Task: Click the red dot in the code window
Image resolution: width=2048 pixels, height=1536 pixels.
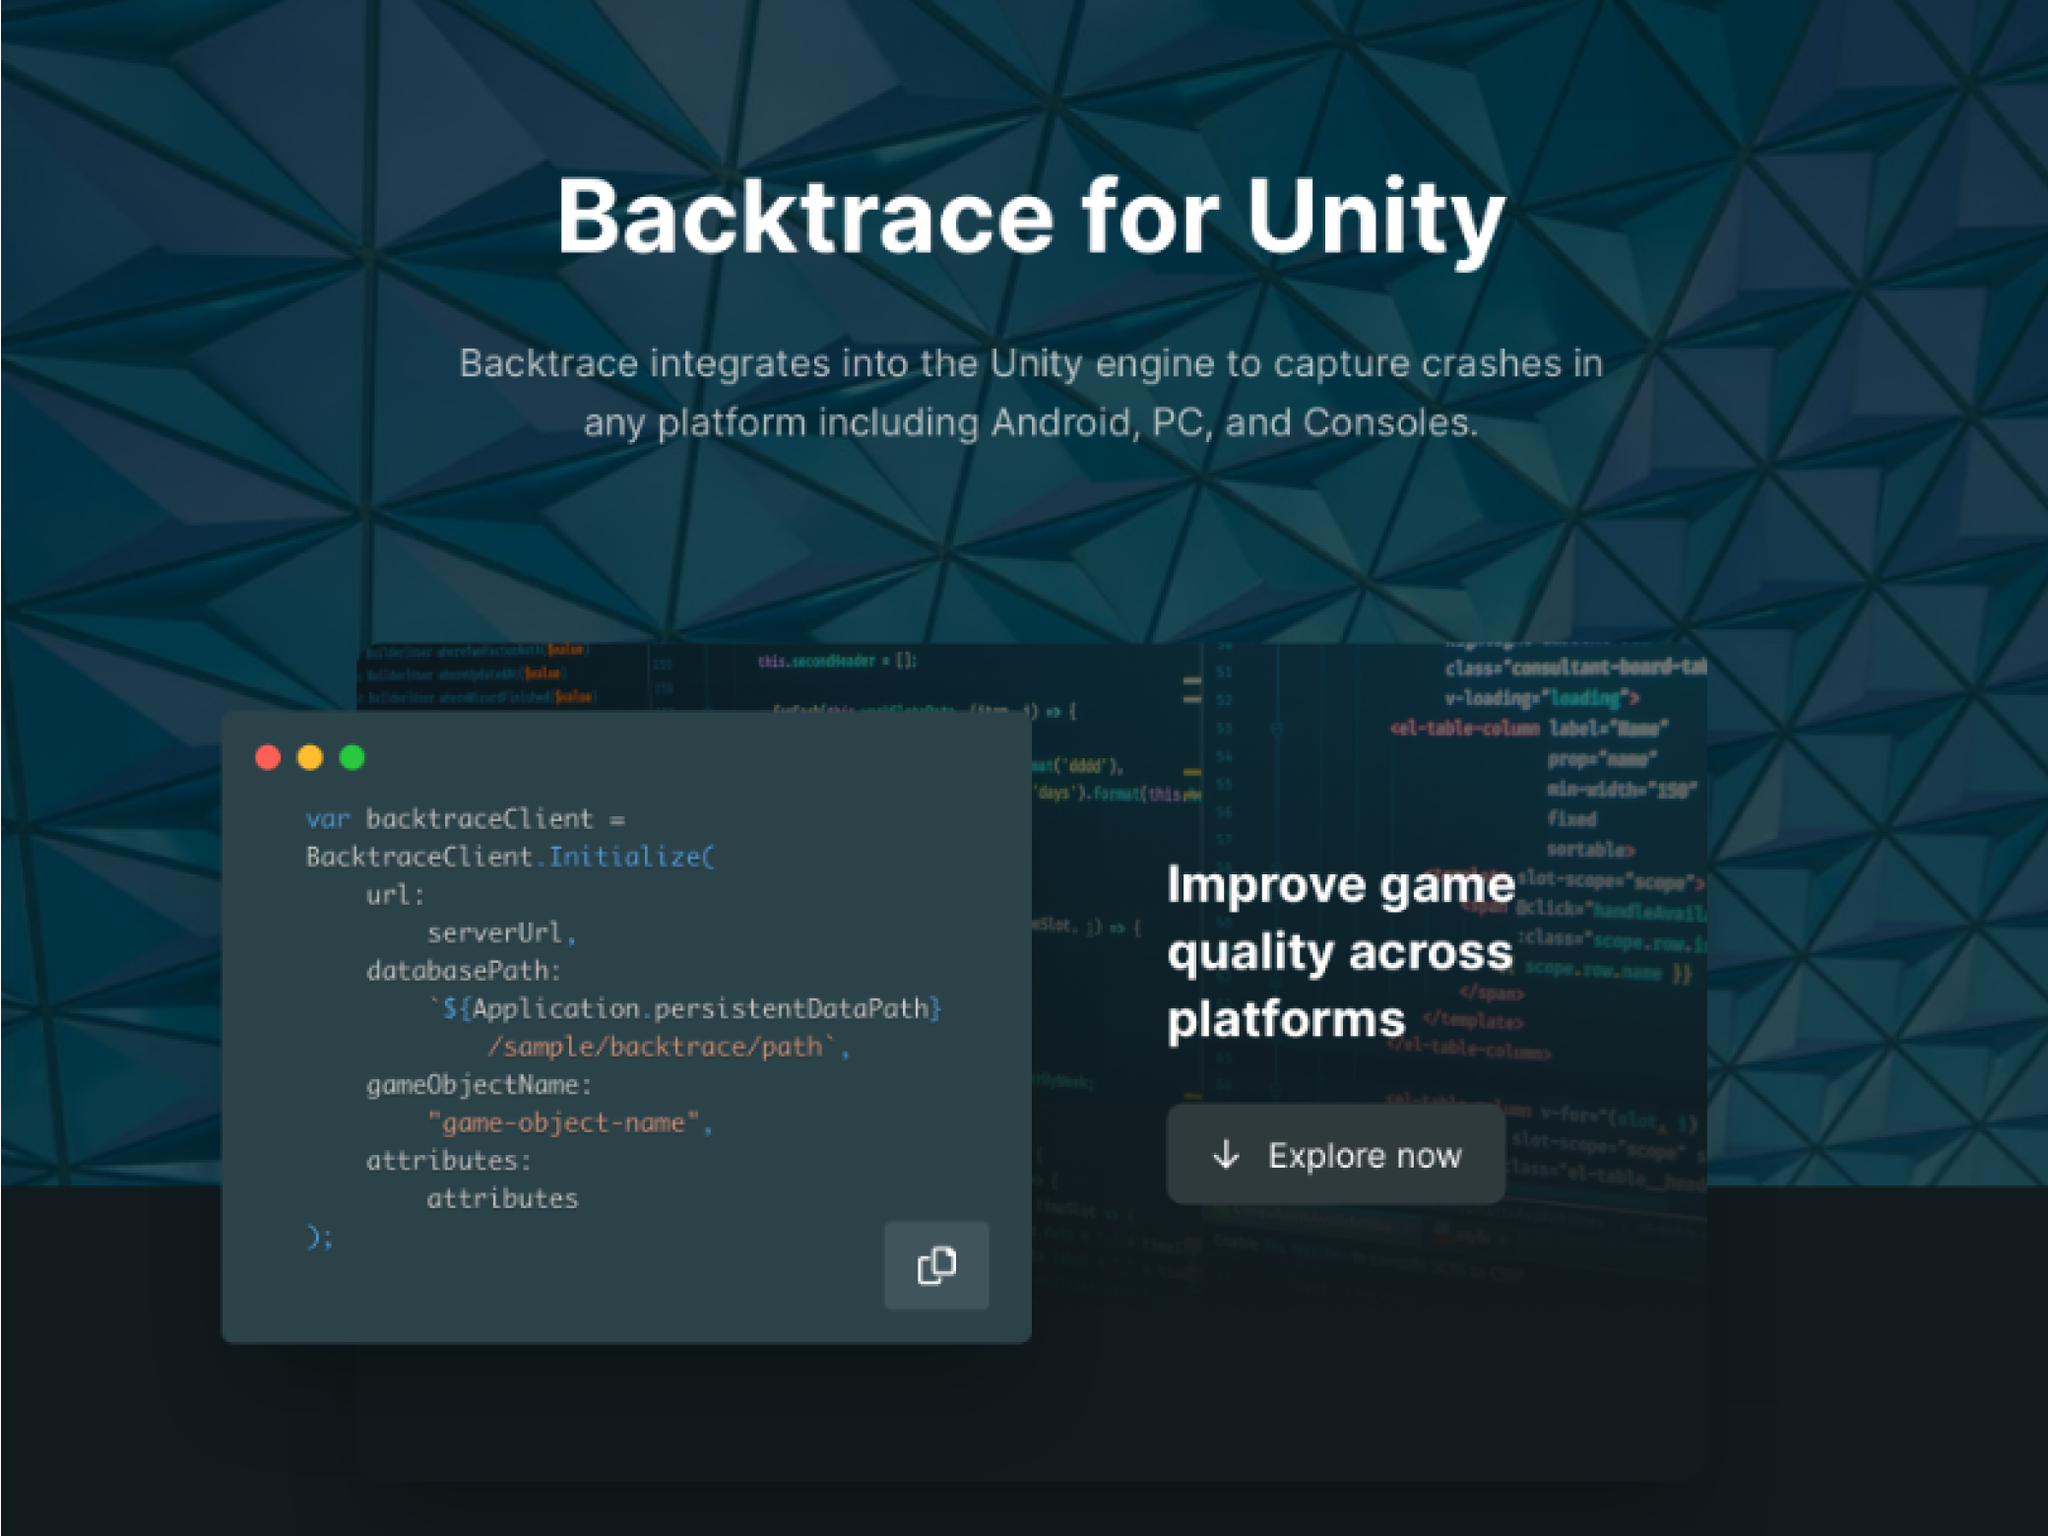Action: pyautogui.click(x=268, y=757)
